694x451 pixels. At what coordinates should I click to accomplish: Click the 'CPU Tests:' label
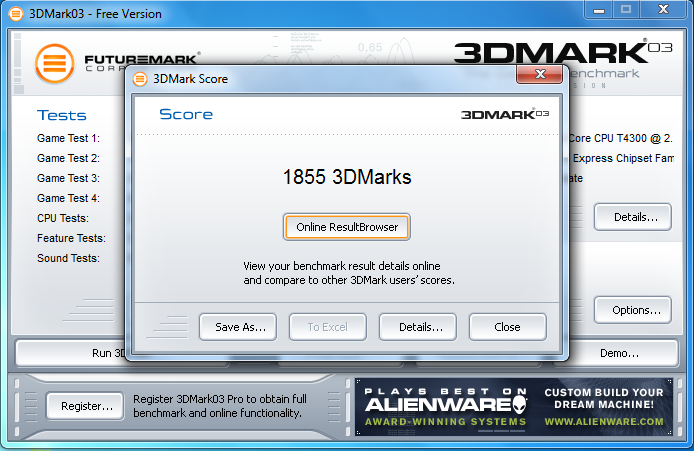coord(63,218)
